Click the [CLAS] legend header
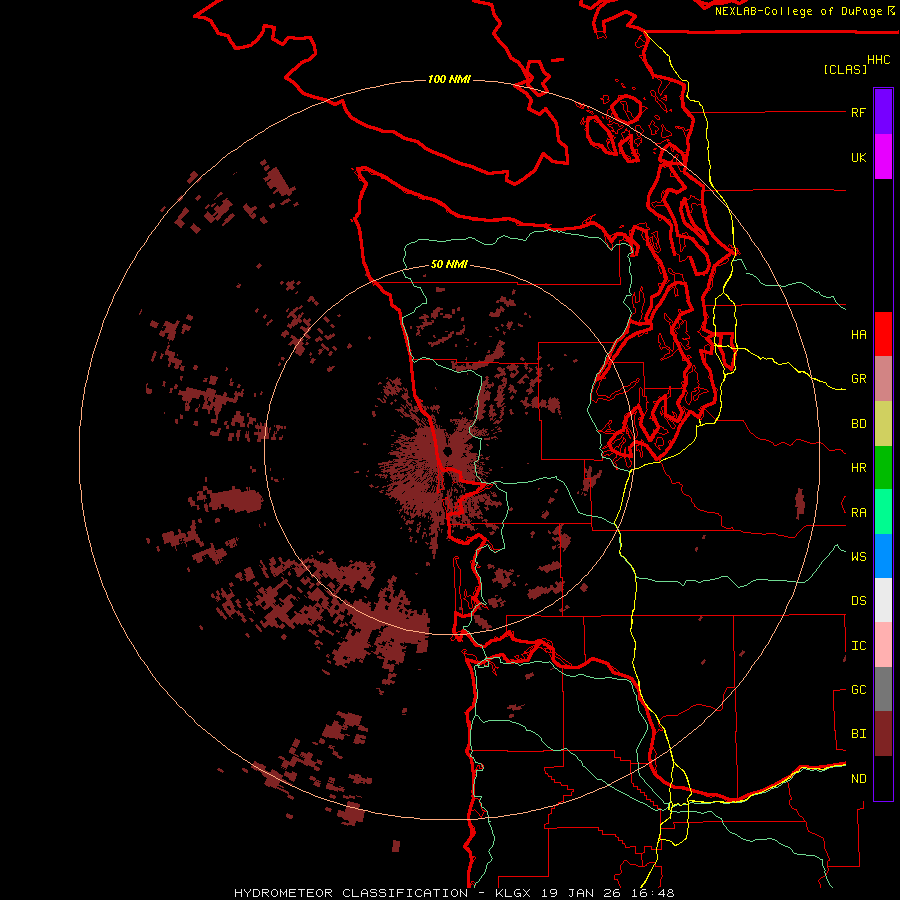Viewport: 900px width, 900px height. click(845, 69)
